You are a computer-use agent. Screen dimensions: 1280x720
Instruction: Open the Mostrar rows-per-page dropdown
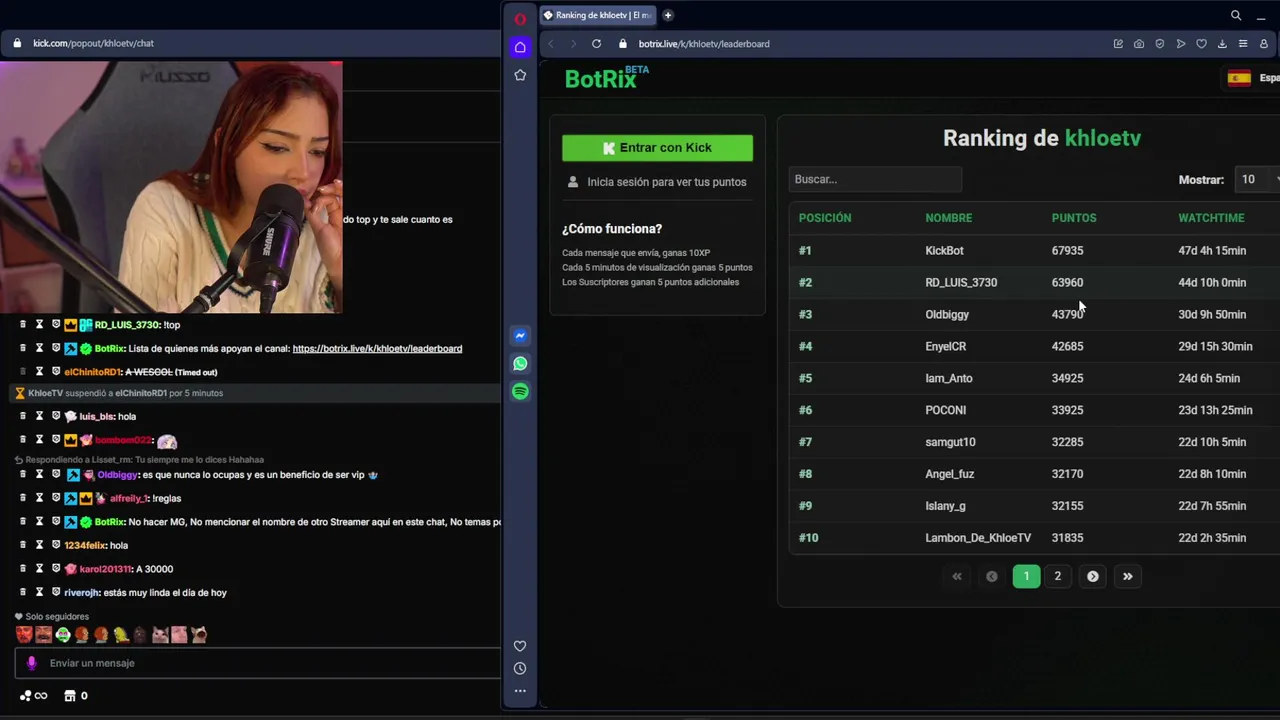[x=1258, y=179]
